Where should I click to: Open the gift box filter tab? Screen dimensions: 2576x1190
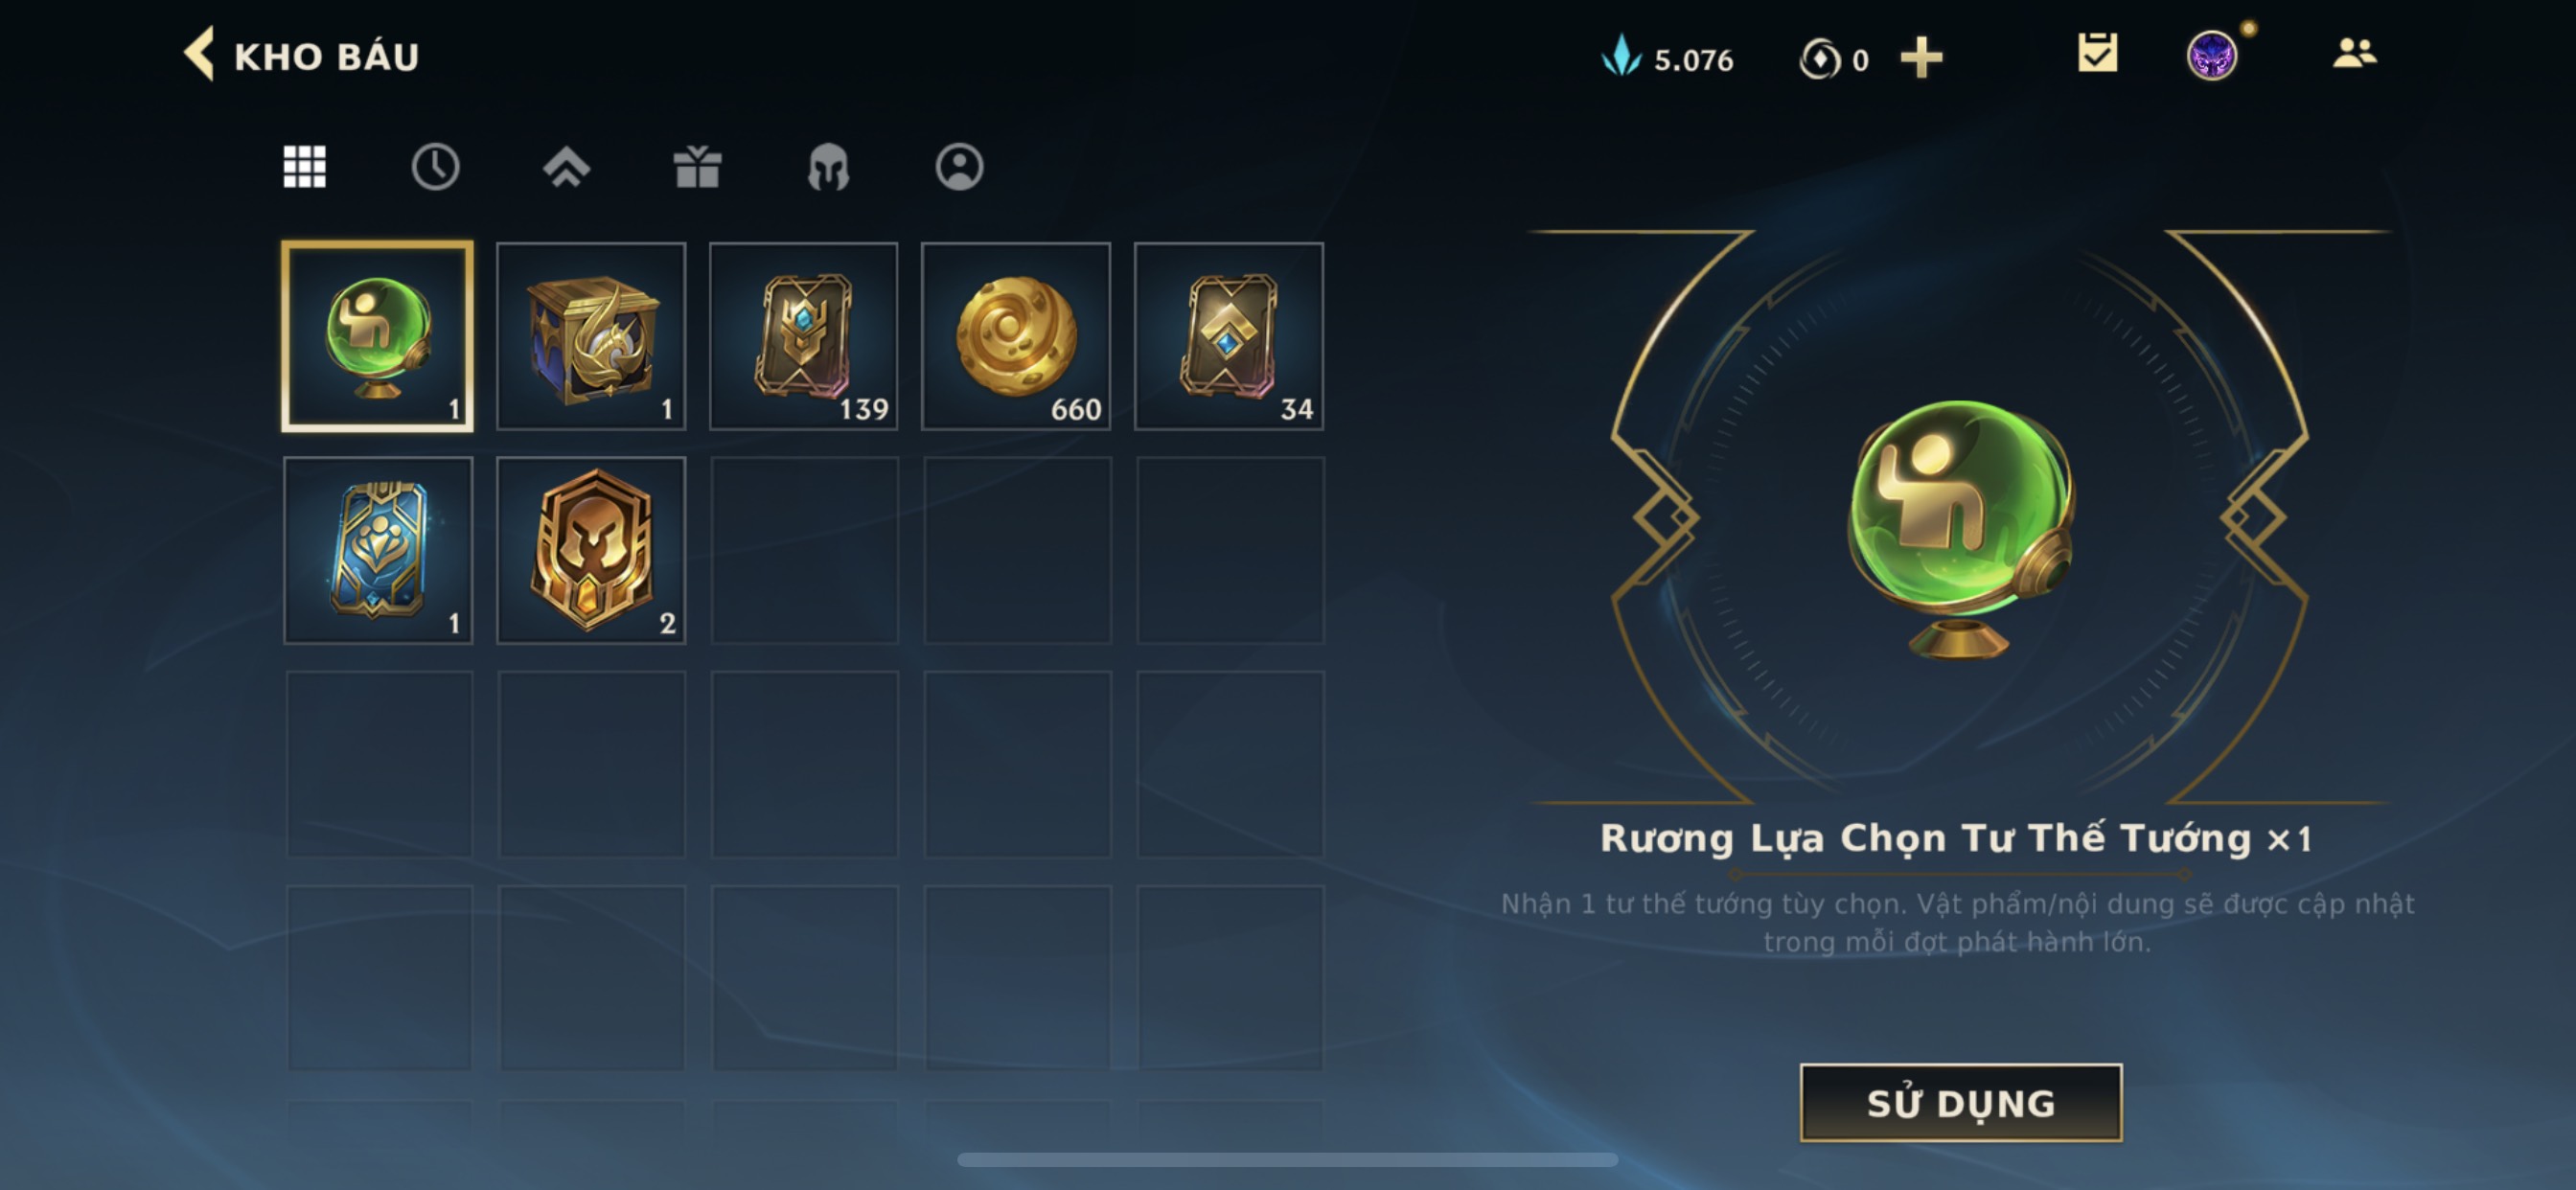pos(697,167)
